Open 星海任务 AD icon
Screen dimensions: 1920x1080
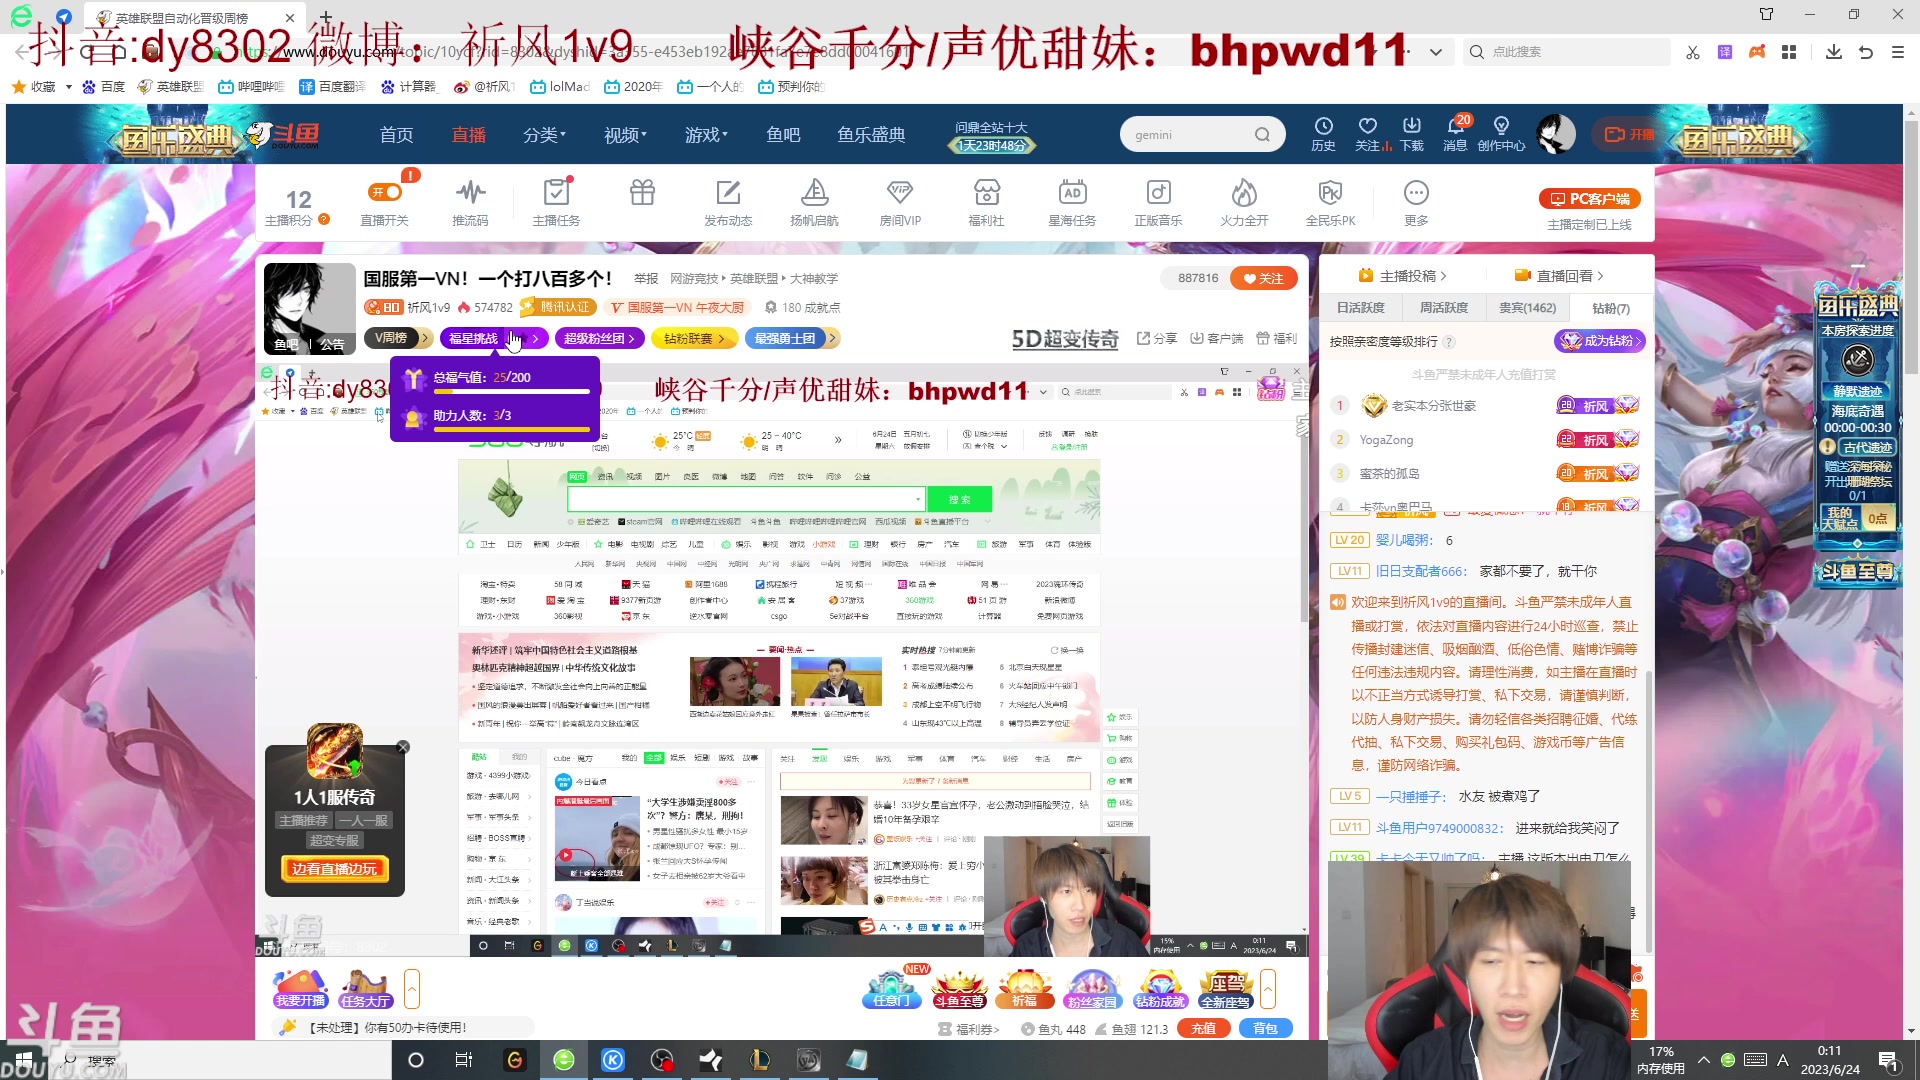(x=1072, y=201)
